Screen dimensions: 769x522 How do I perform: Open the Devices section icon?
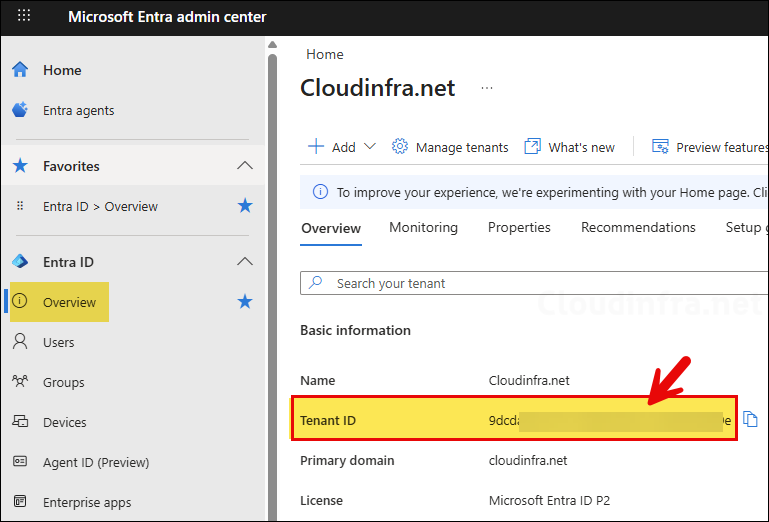[x=19, y=422]
